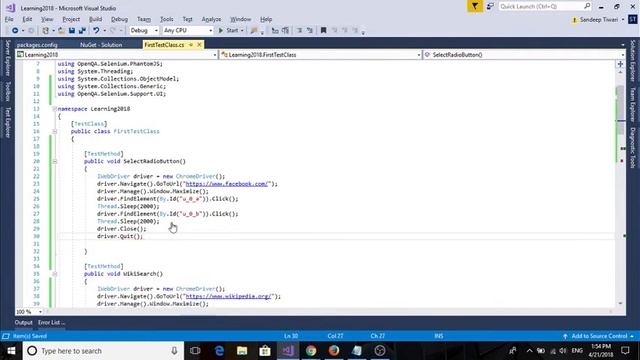Open the Test menu

click(x=187, y=19)
